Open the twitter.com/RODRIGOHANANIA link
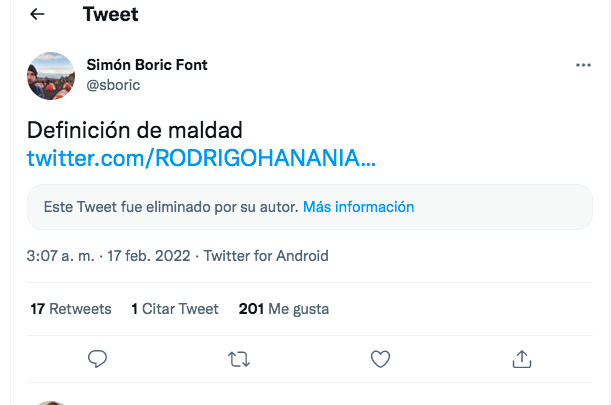Viewport: 611px width, 405px height. (201, 158)
